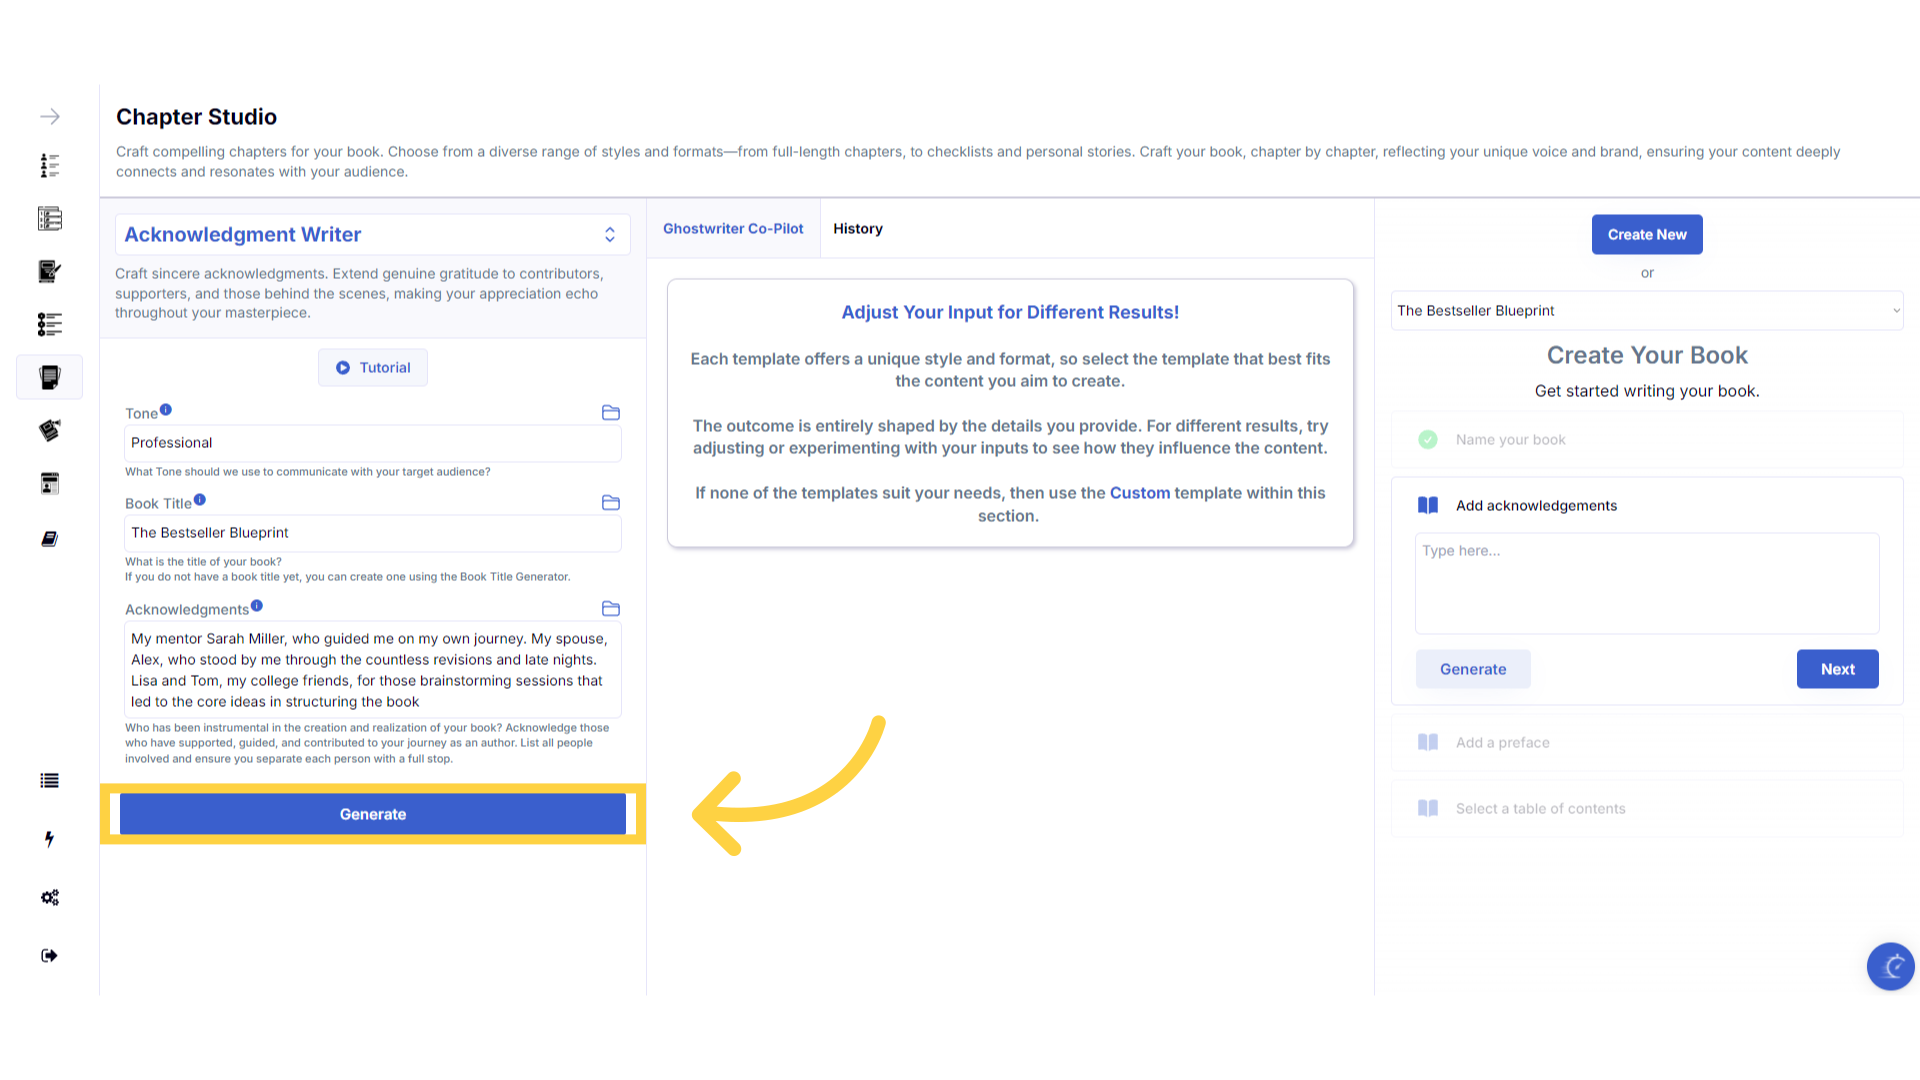The width and height of the screenshot is (1920, 1080).
Task: Click the Create New button
Action: pos(1647,235)
